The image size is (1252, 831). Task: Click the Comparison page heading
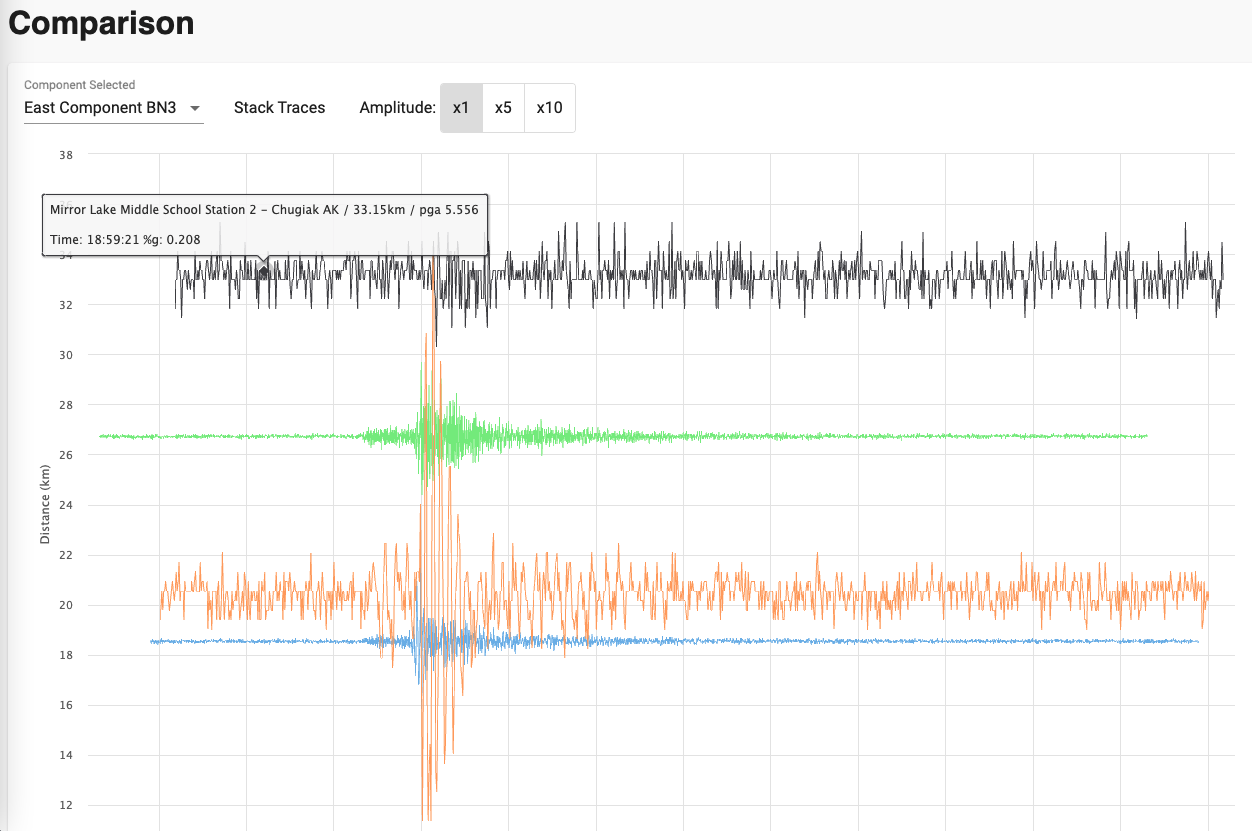pos(101,23)
